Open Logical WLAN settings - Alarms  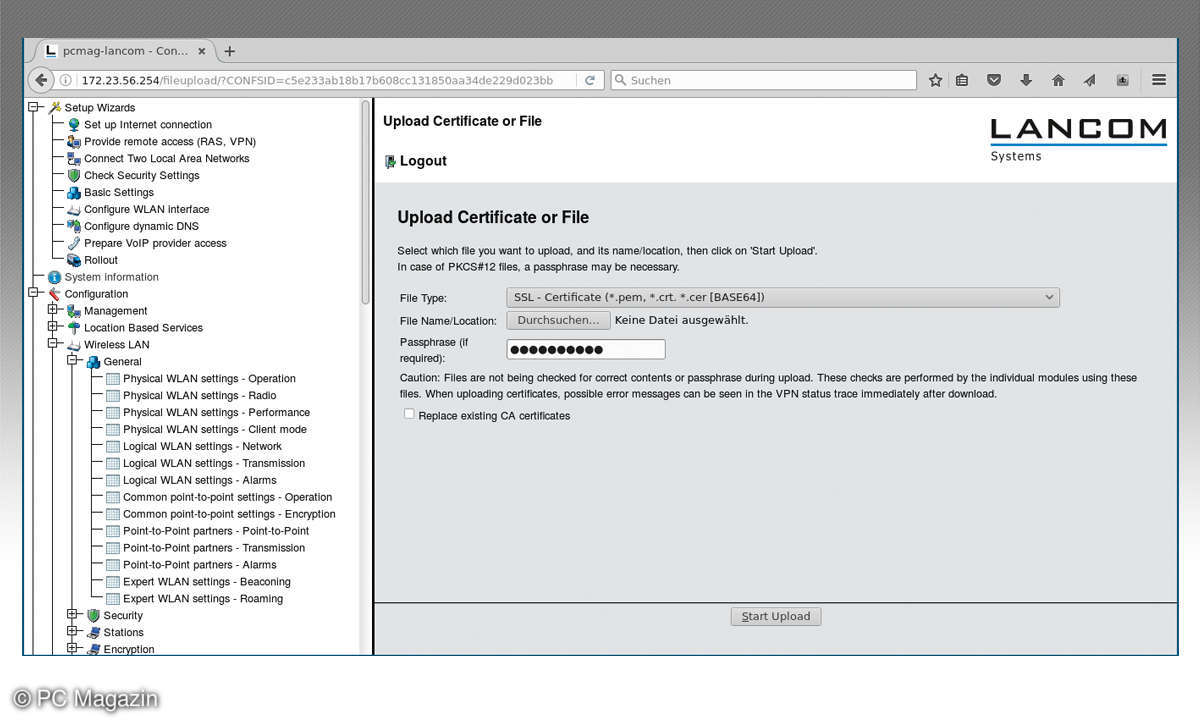pos(200,481)
